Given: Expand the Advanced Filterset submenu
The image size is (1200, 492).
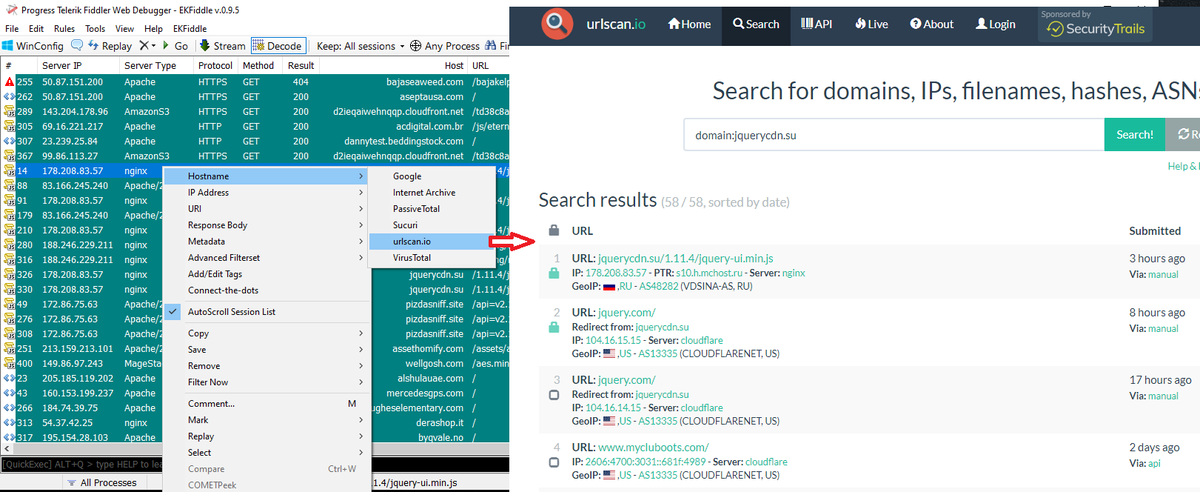Looking at the screenshot, I should coord(265,257).
